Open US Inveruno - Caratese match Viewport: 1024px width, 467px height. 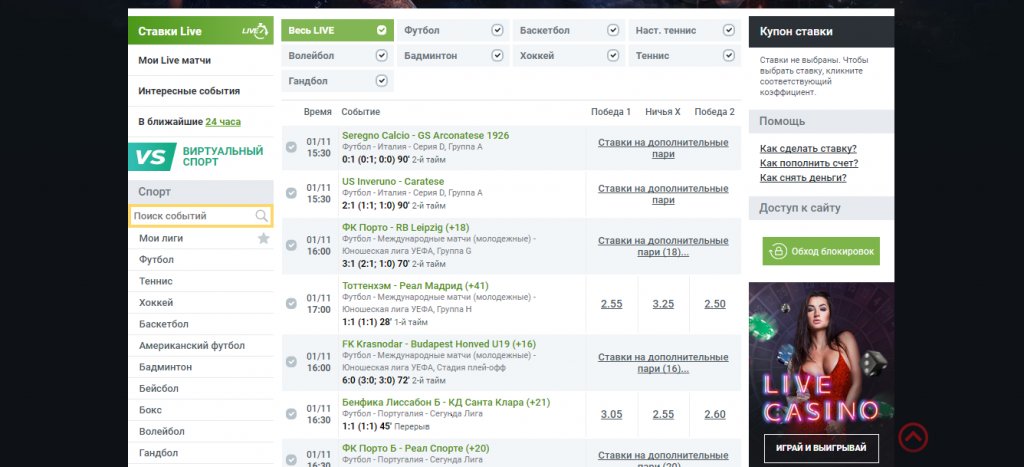tap(392, 182)
